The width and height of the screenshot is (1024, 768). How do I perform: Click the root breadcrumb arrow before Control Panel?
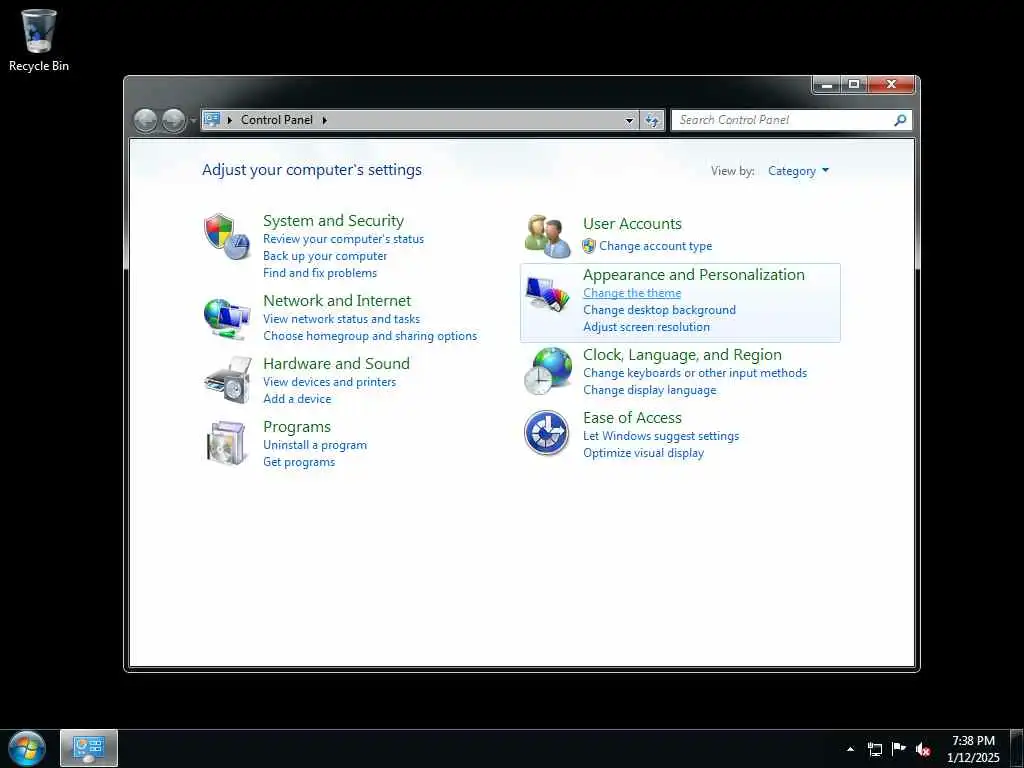point(230,120)
